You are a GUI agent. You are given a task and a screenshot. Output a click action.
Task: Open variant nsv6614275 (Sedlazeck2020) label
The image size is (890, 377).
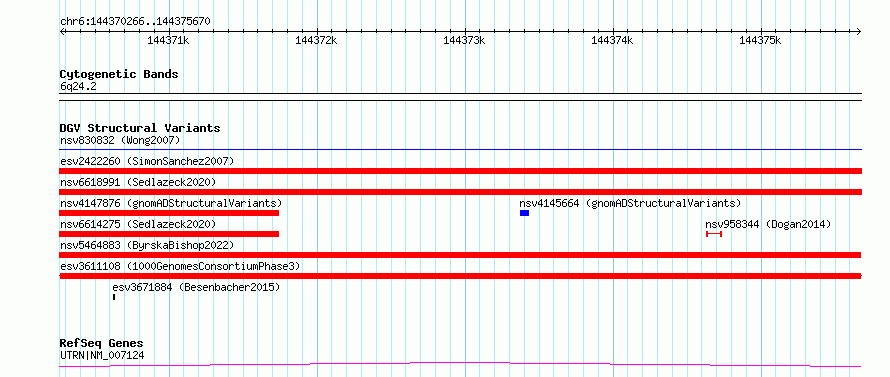coord(138,224)
